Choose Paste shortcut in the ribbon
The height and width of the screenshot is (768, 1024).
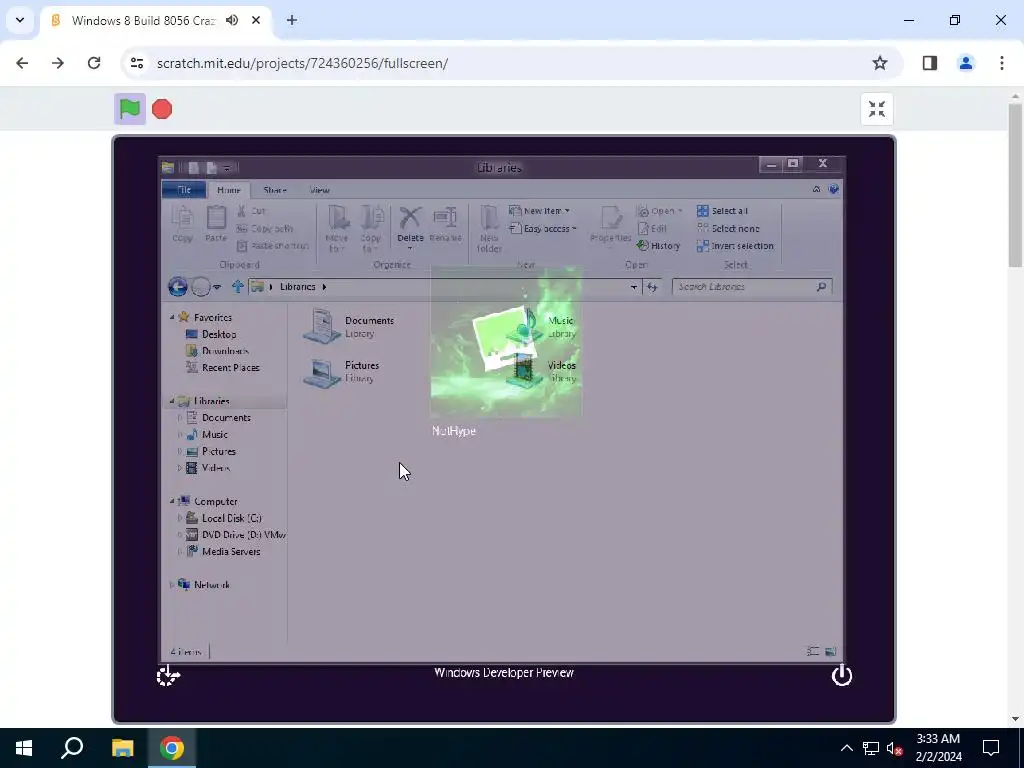(x=272, y=246)
